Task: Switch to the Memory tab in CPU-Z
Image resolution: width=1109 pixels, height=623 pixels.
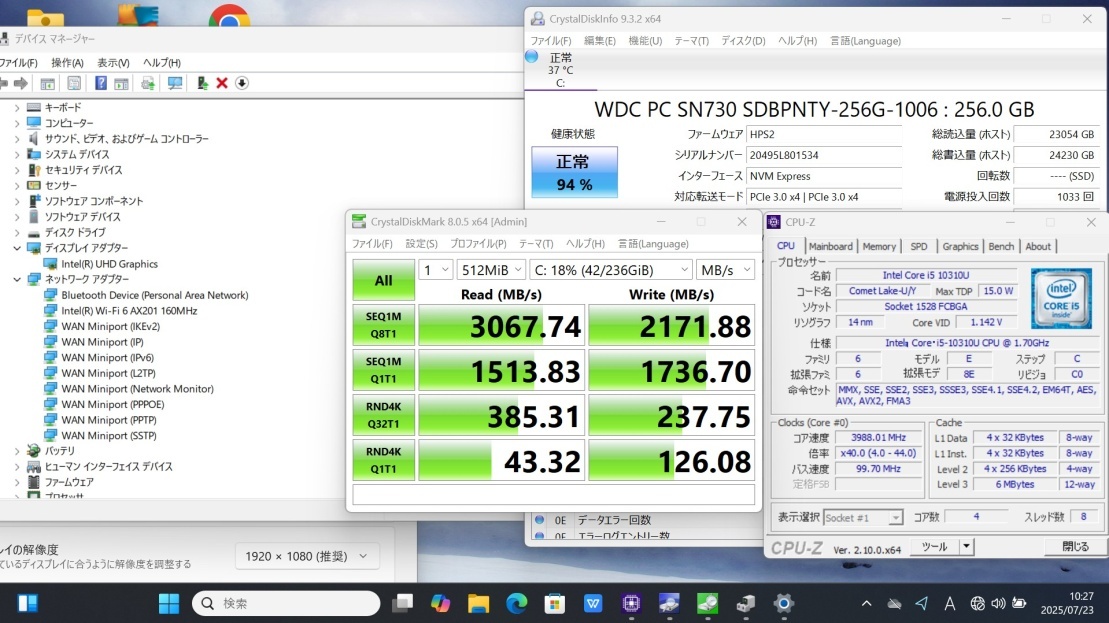Action: tap(879, 246)
